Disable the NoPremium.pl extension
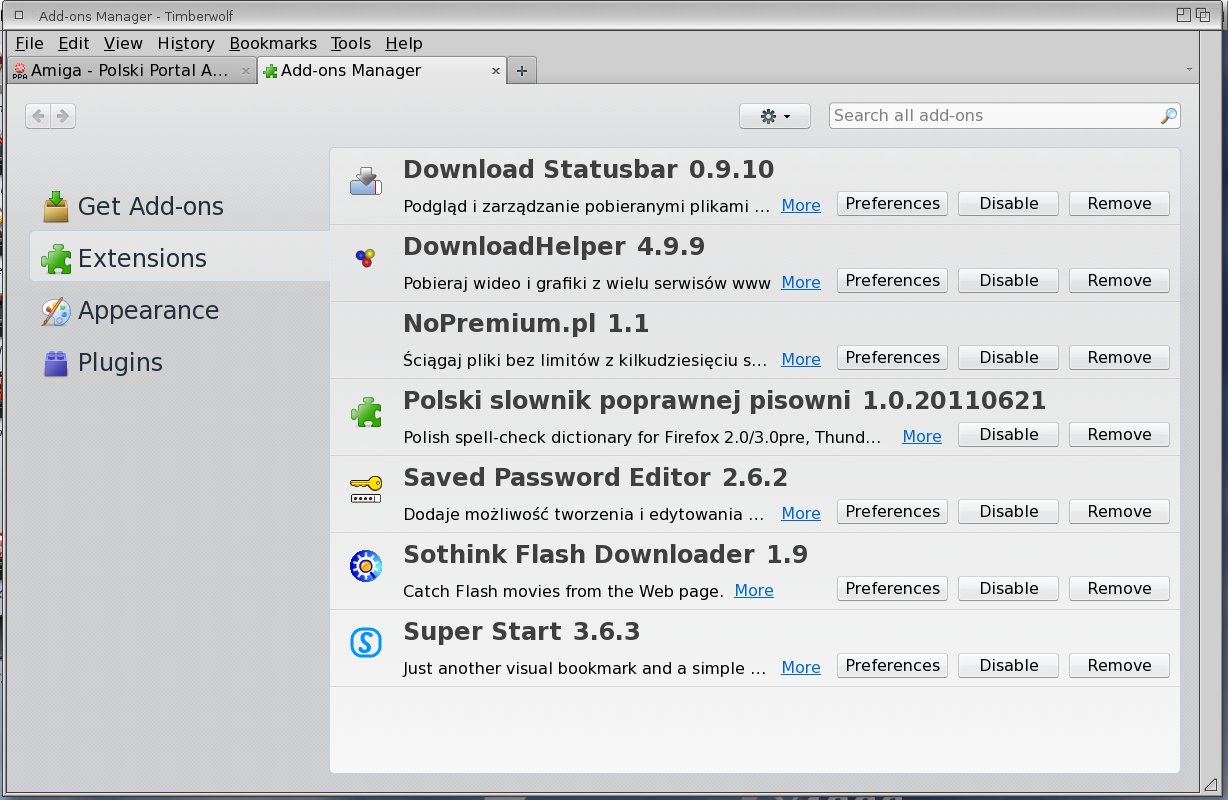The width and height of the screenshot is (1228, 800). tap(1009, 358)
